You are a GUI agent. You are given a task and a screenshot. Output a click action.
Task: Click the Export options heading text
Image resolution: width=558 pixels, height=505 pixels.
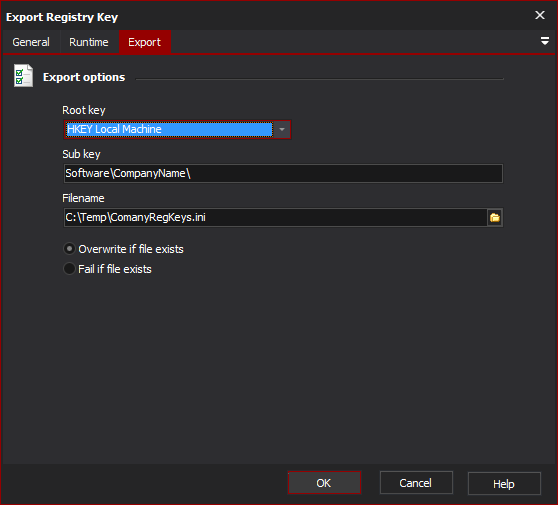click(84, 77)
